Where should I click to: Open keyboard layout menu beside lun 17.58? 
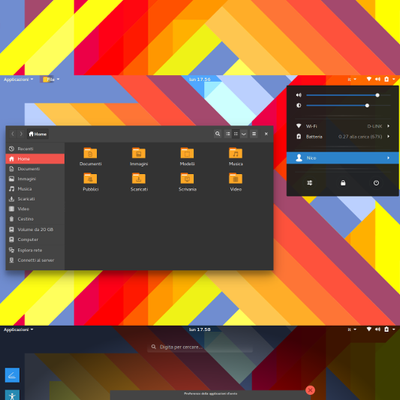pyautogui.click(x=352, y=329)
